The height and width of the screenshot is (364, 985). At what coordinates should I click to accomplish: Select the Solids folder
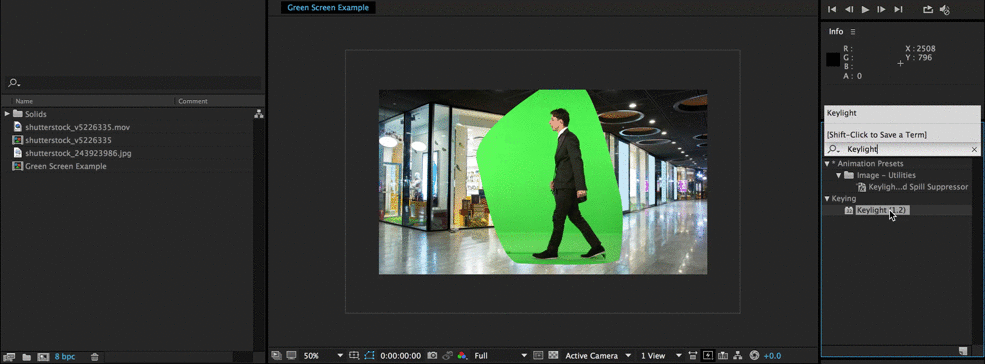(36, 114)
